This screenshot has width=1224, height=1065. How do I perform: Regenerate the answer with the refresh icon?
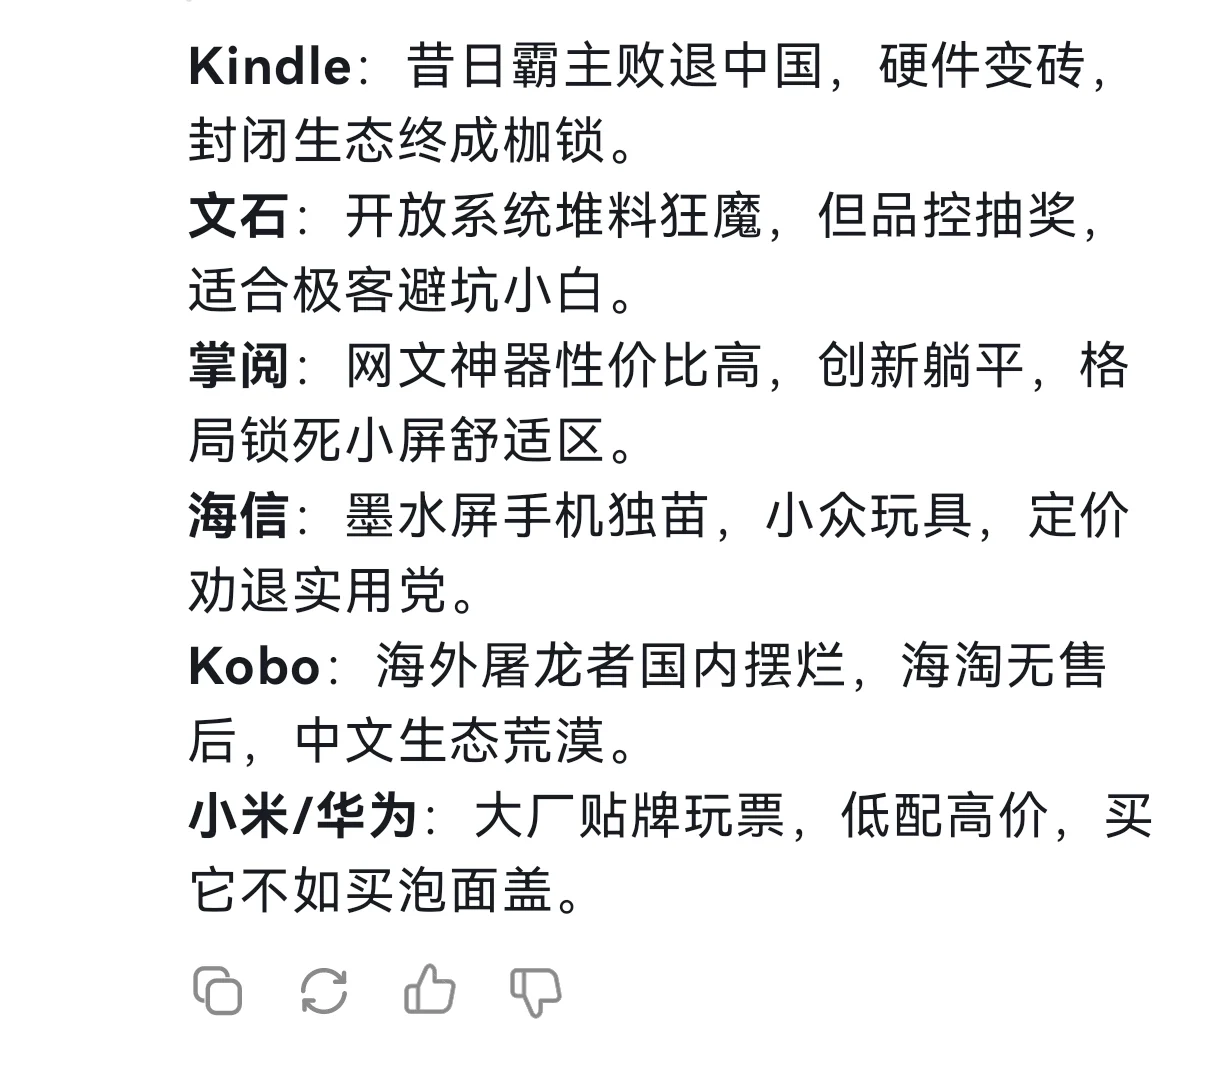324,991
